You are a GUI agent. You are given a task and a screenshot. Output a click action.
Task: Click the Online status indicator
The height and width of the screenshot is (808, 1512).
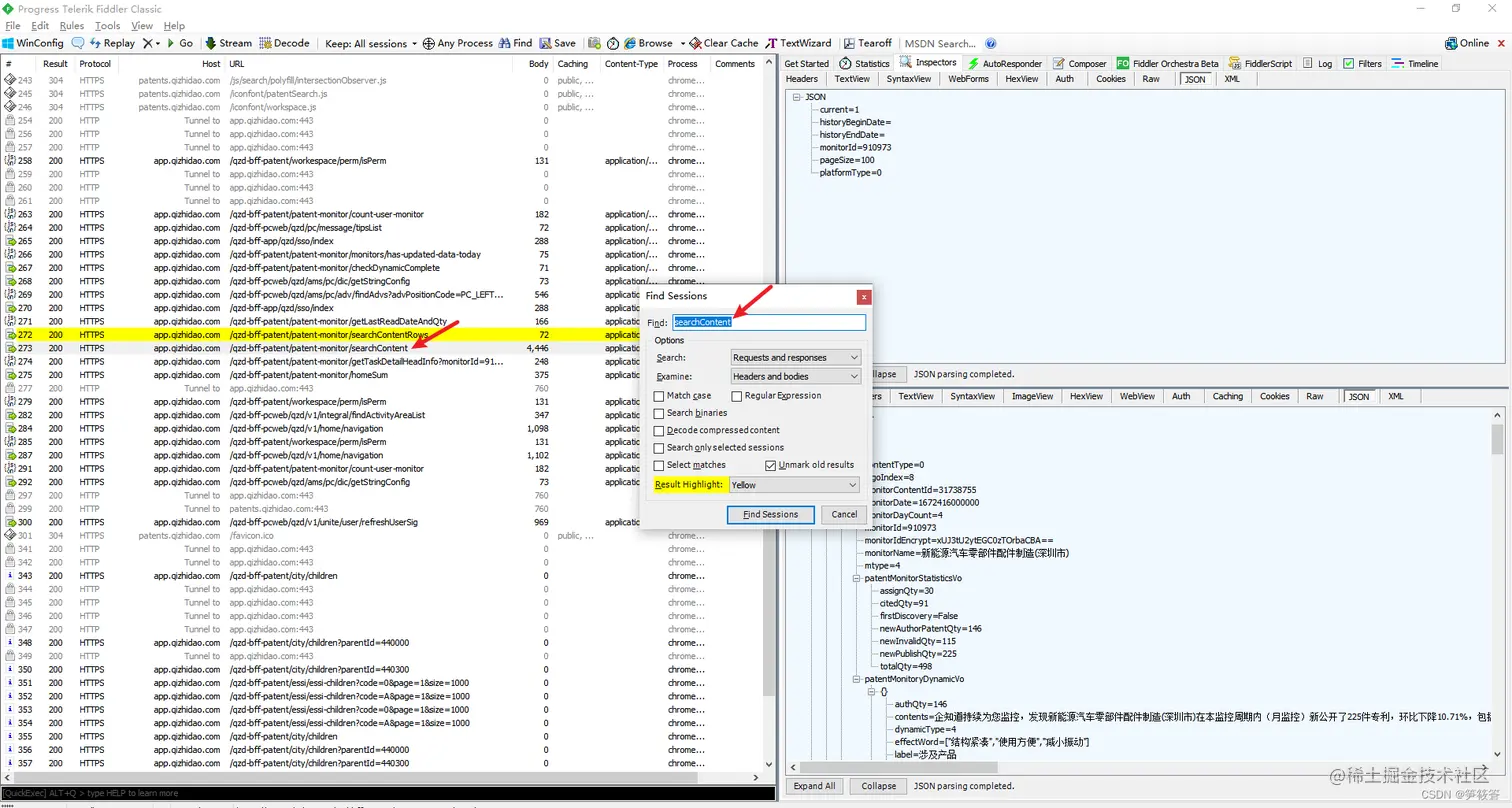(1467, 43)
